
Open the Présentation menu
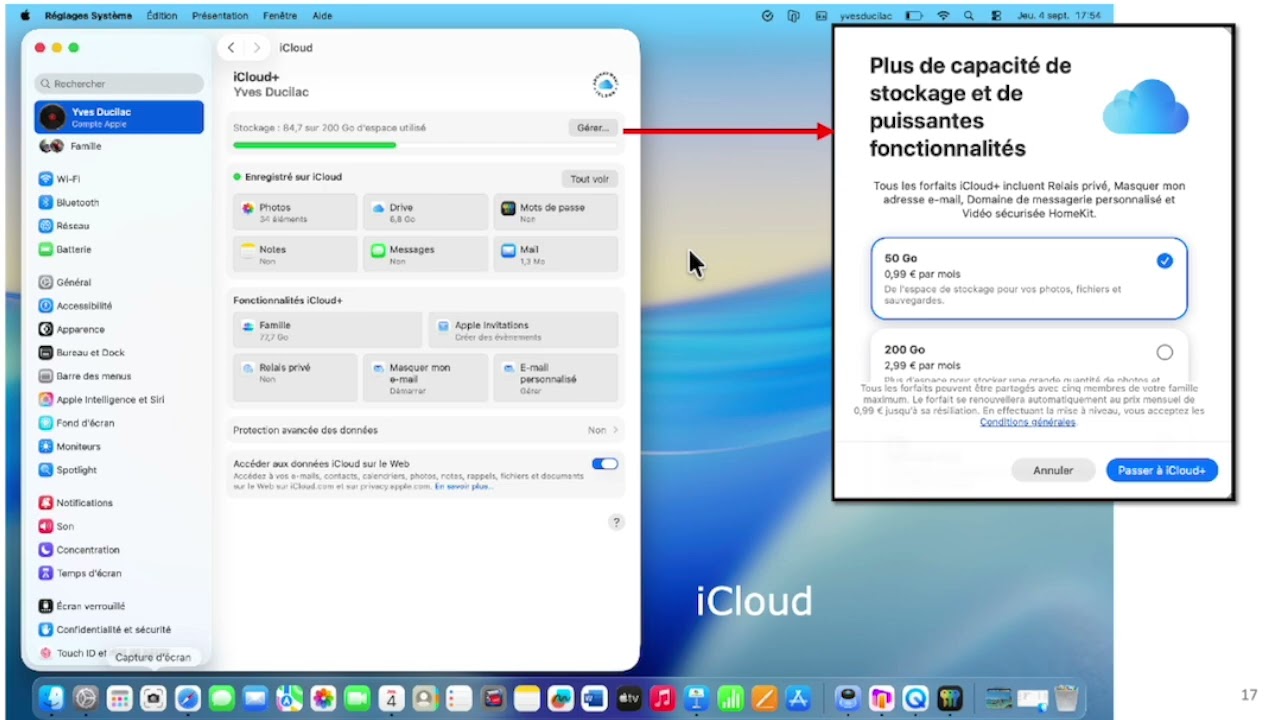[219, 16]
